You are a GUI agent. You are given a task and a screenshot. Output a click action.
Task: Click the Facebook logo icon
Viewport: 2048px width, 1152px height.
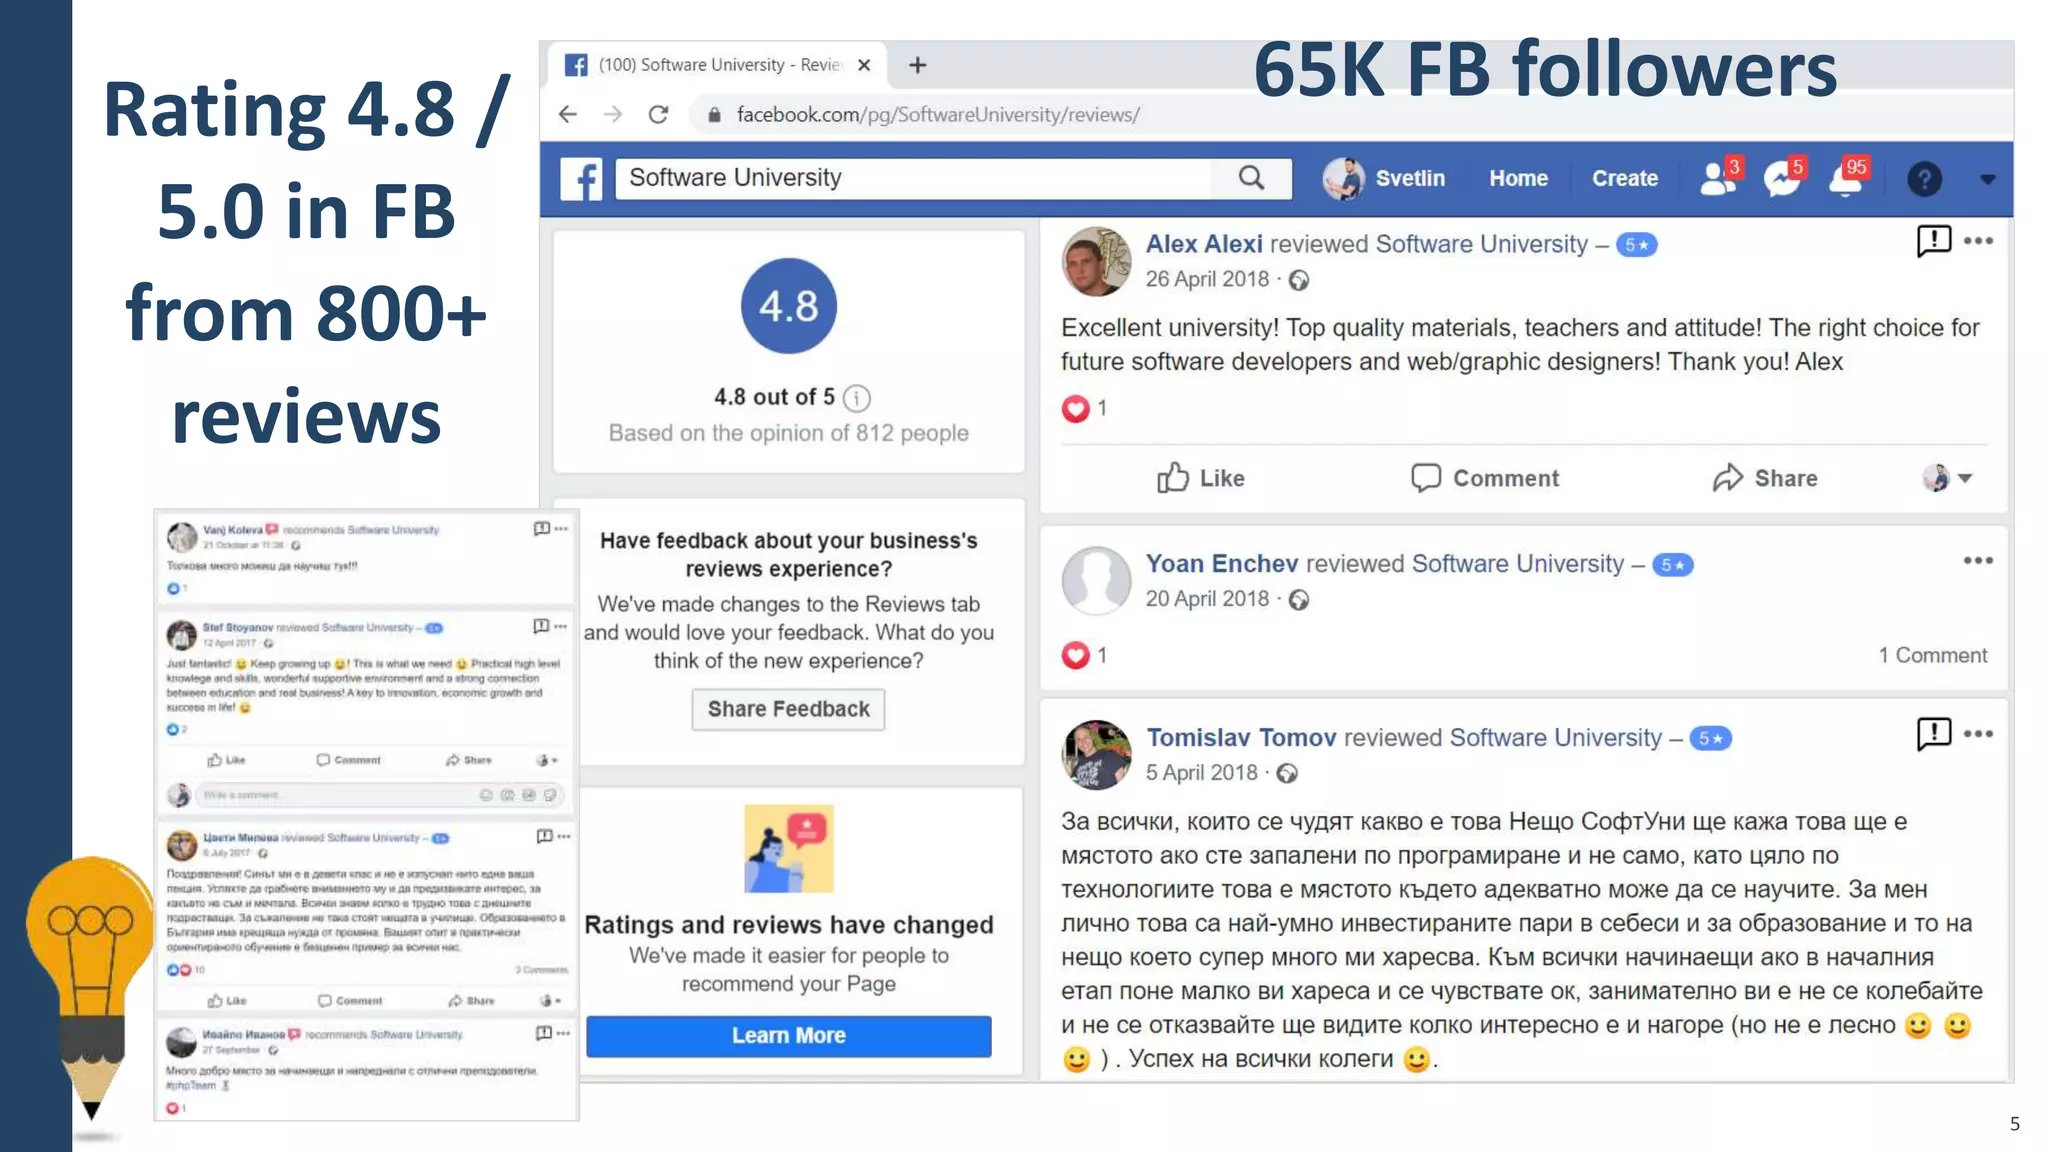[x=581, y=179]
